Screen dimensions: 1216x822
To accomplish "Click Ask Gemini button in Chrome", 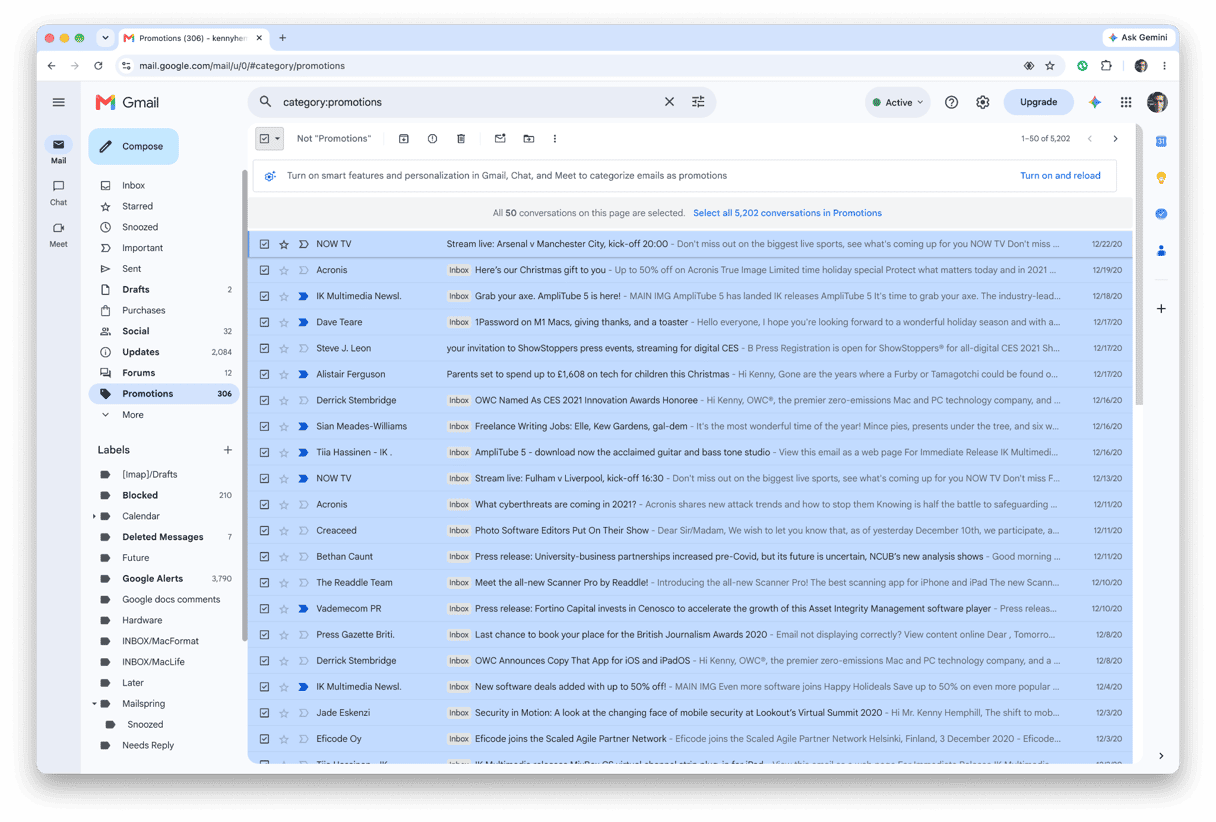I will (1138, 38).
